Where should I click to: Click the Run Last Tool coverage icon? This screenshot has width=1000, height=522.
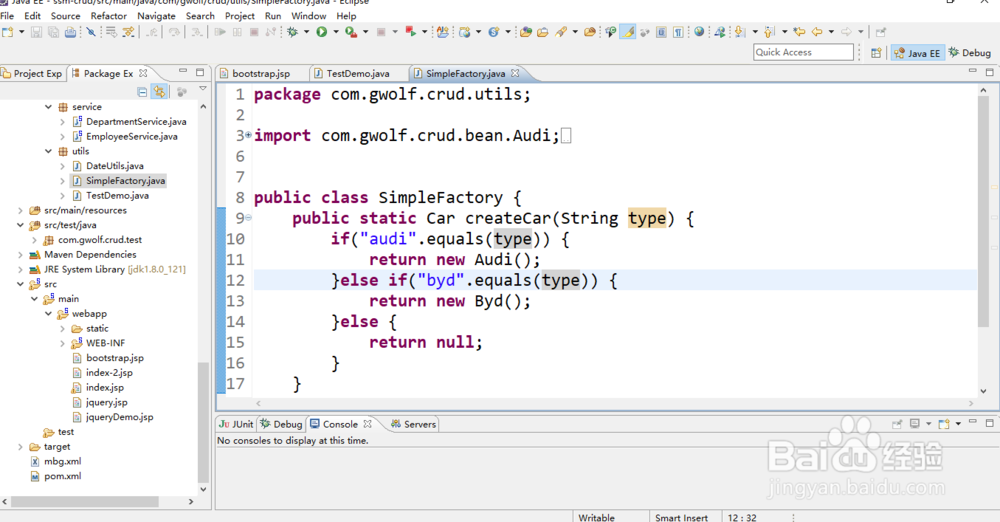[x=351, y=32]
